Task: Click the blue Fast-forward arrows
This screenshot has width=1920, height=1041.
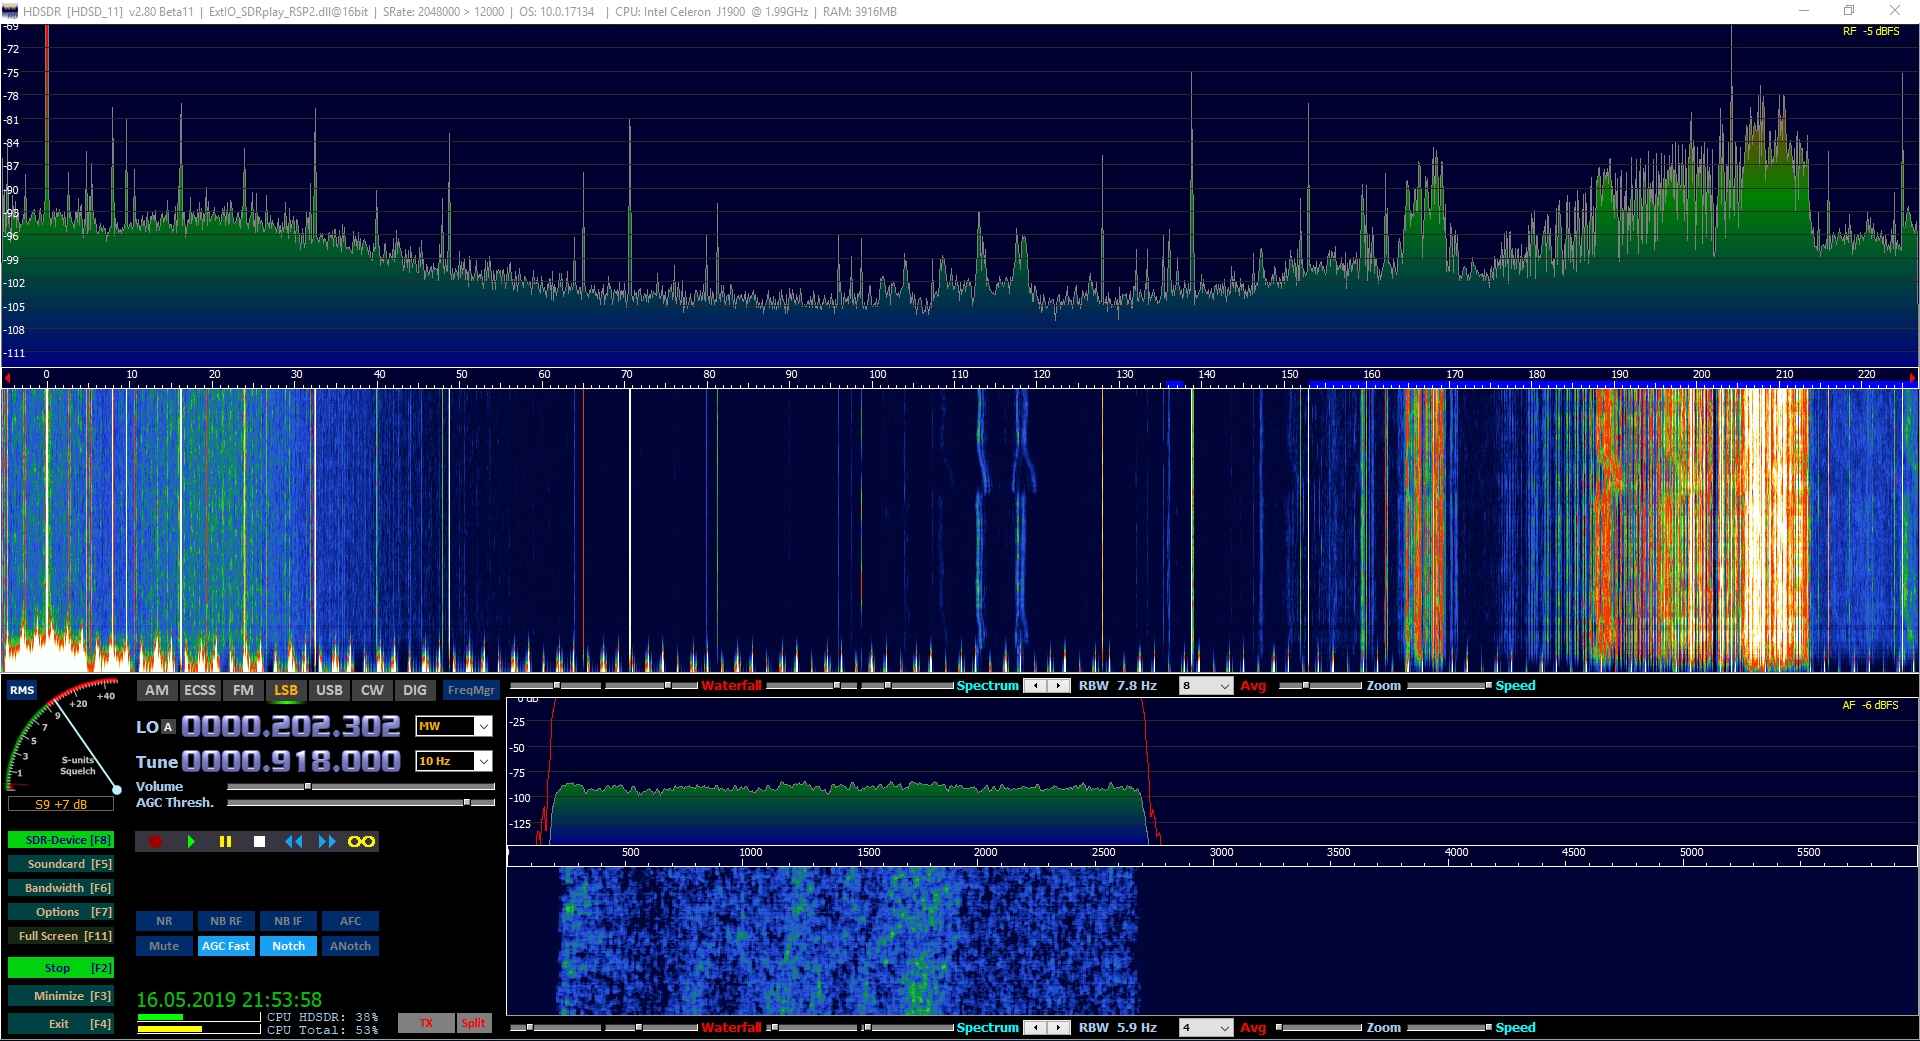Action: pyautogui.click(x=327, y=842)
